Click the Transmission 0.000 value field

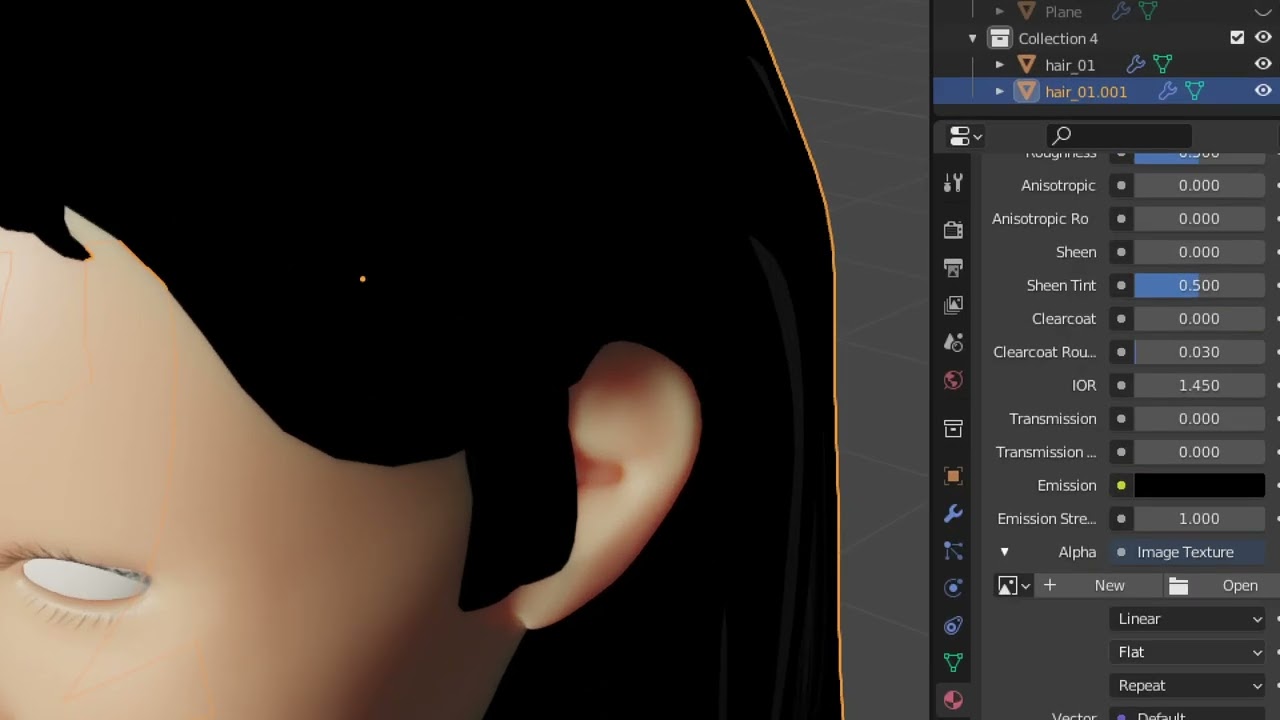1199,418
